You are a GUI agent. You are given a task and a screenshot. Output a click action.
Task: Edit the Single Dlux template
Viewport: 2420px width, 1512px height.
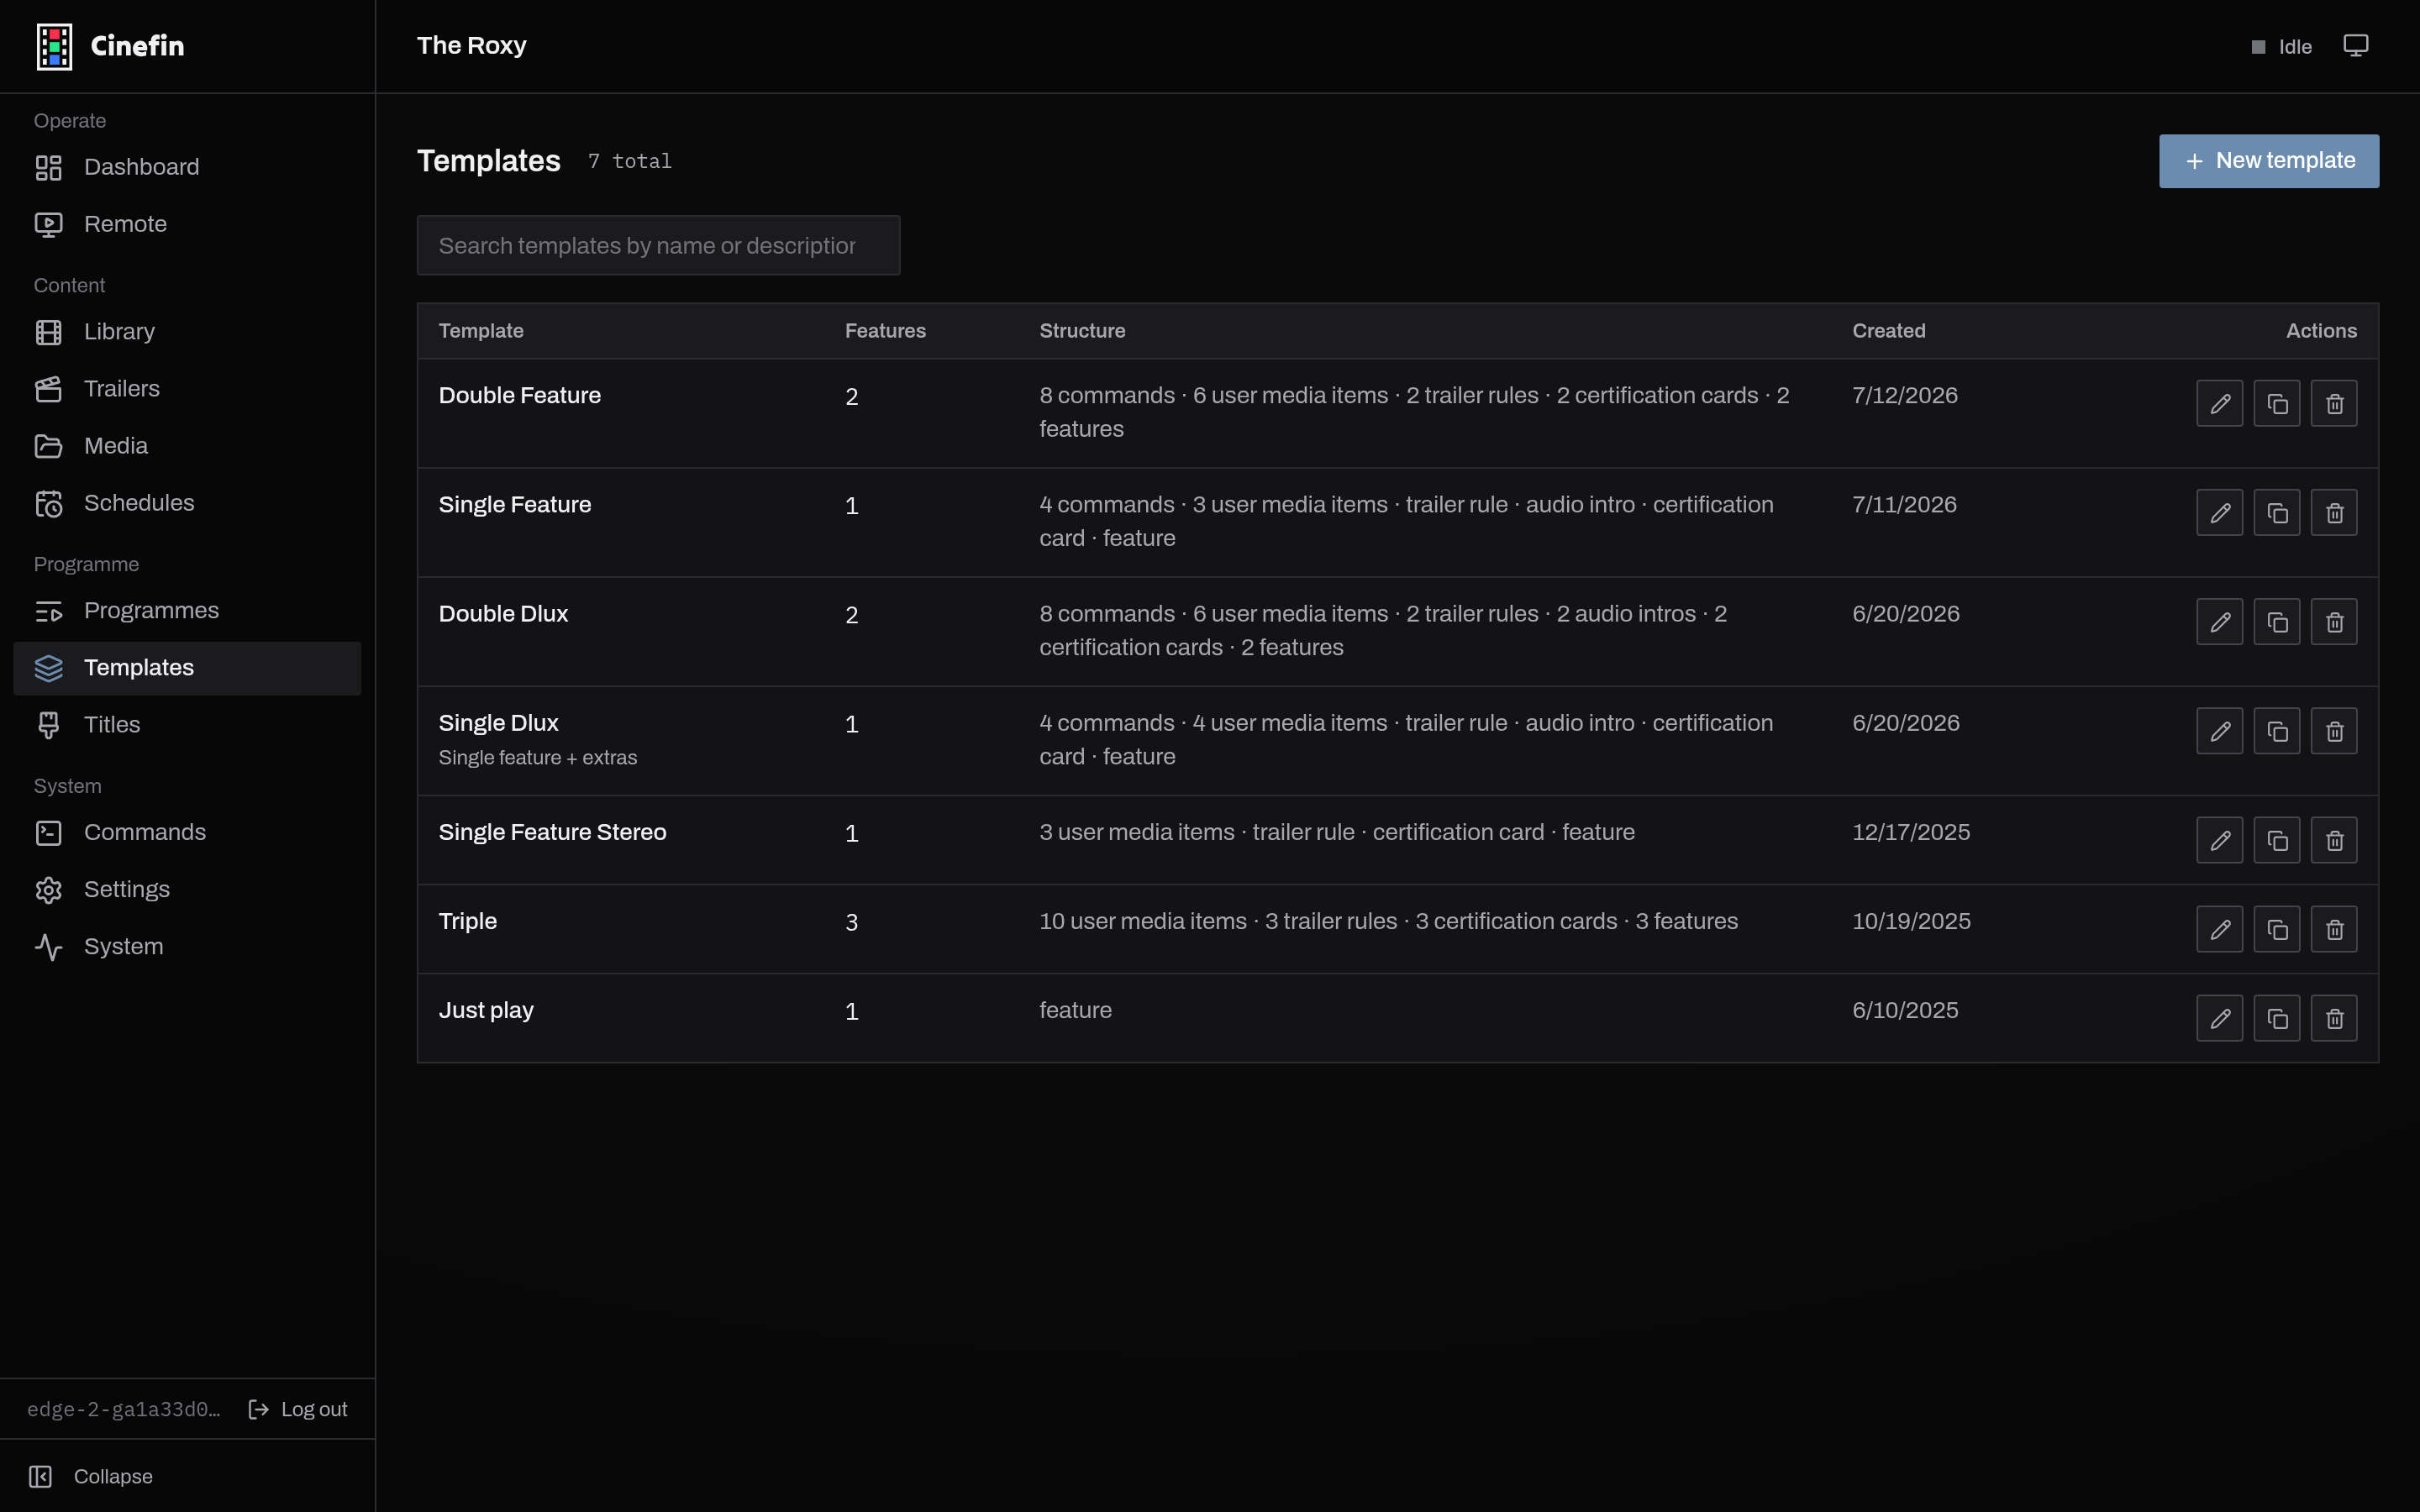pos(2219,730)
